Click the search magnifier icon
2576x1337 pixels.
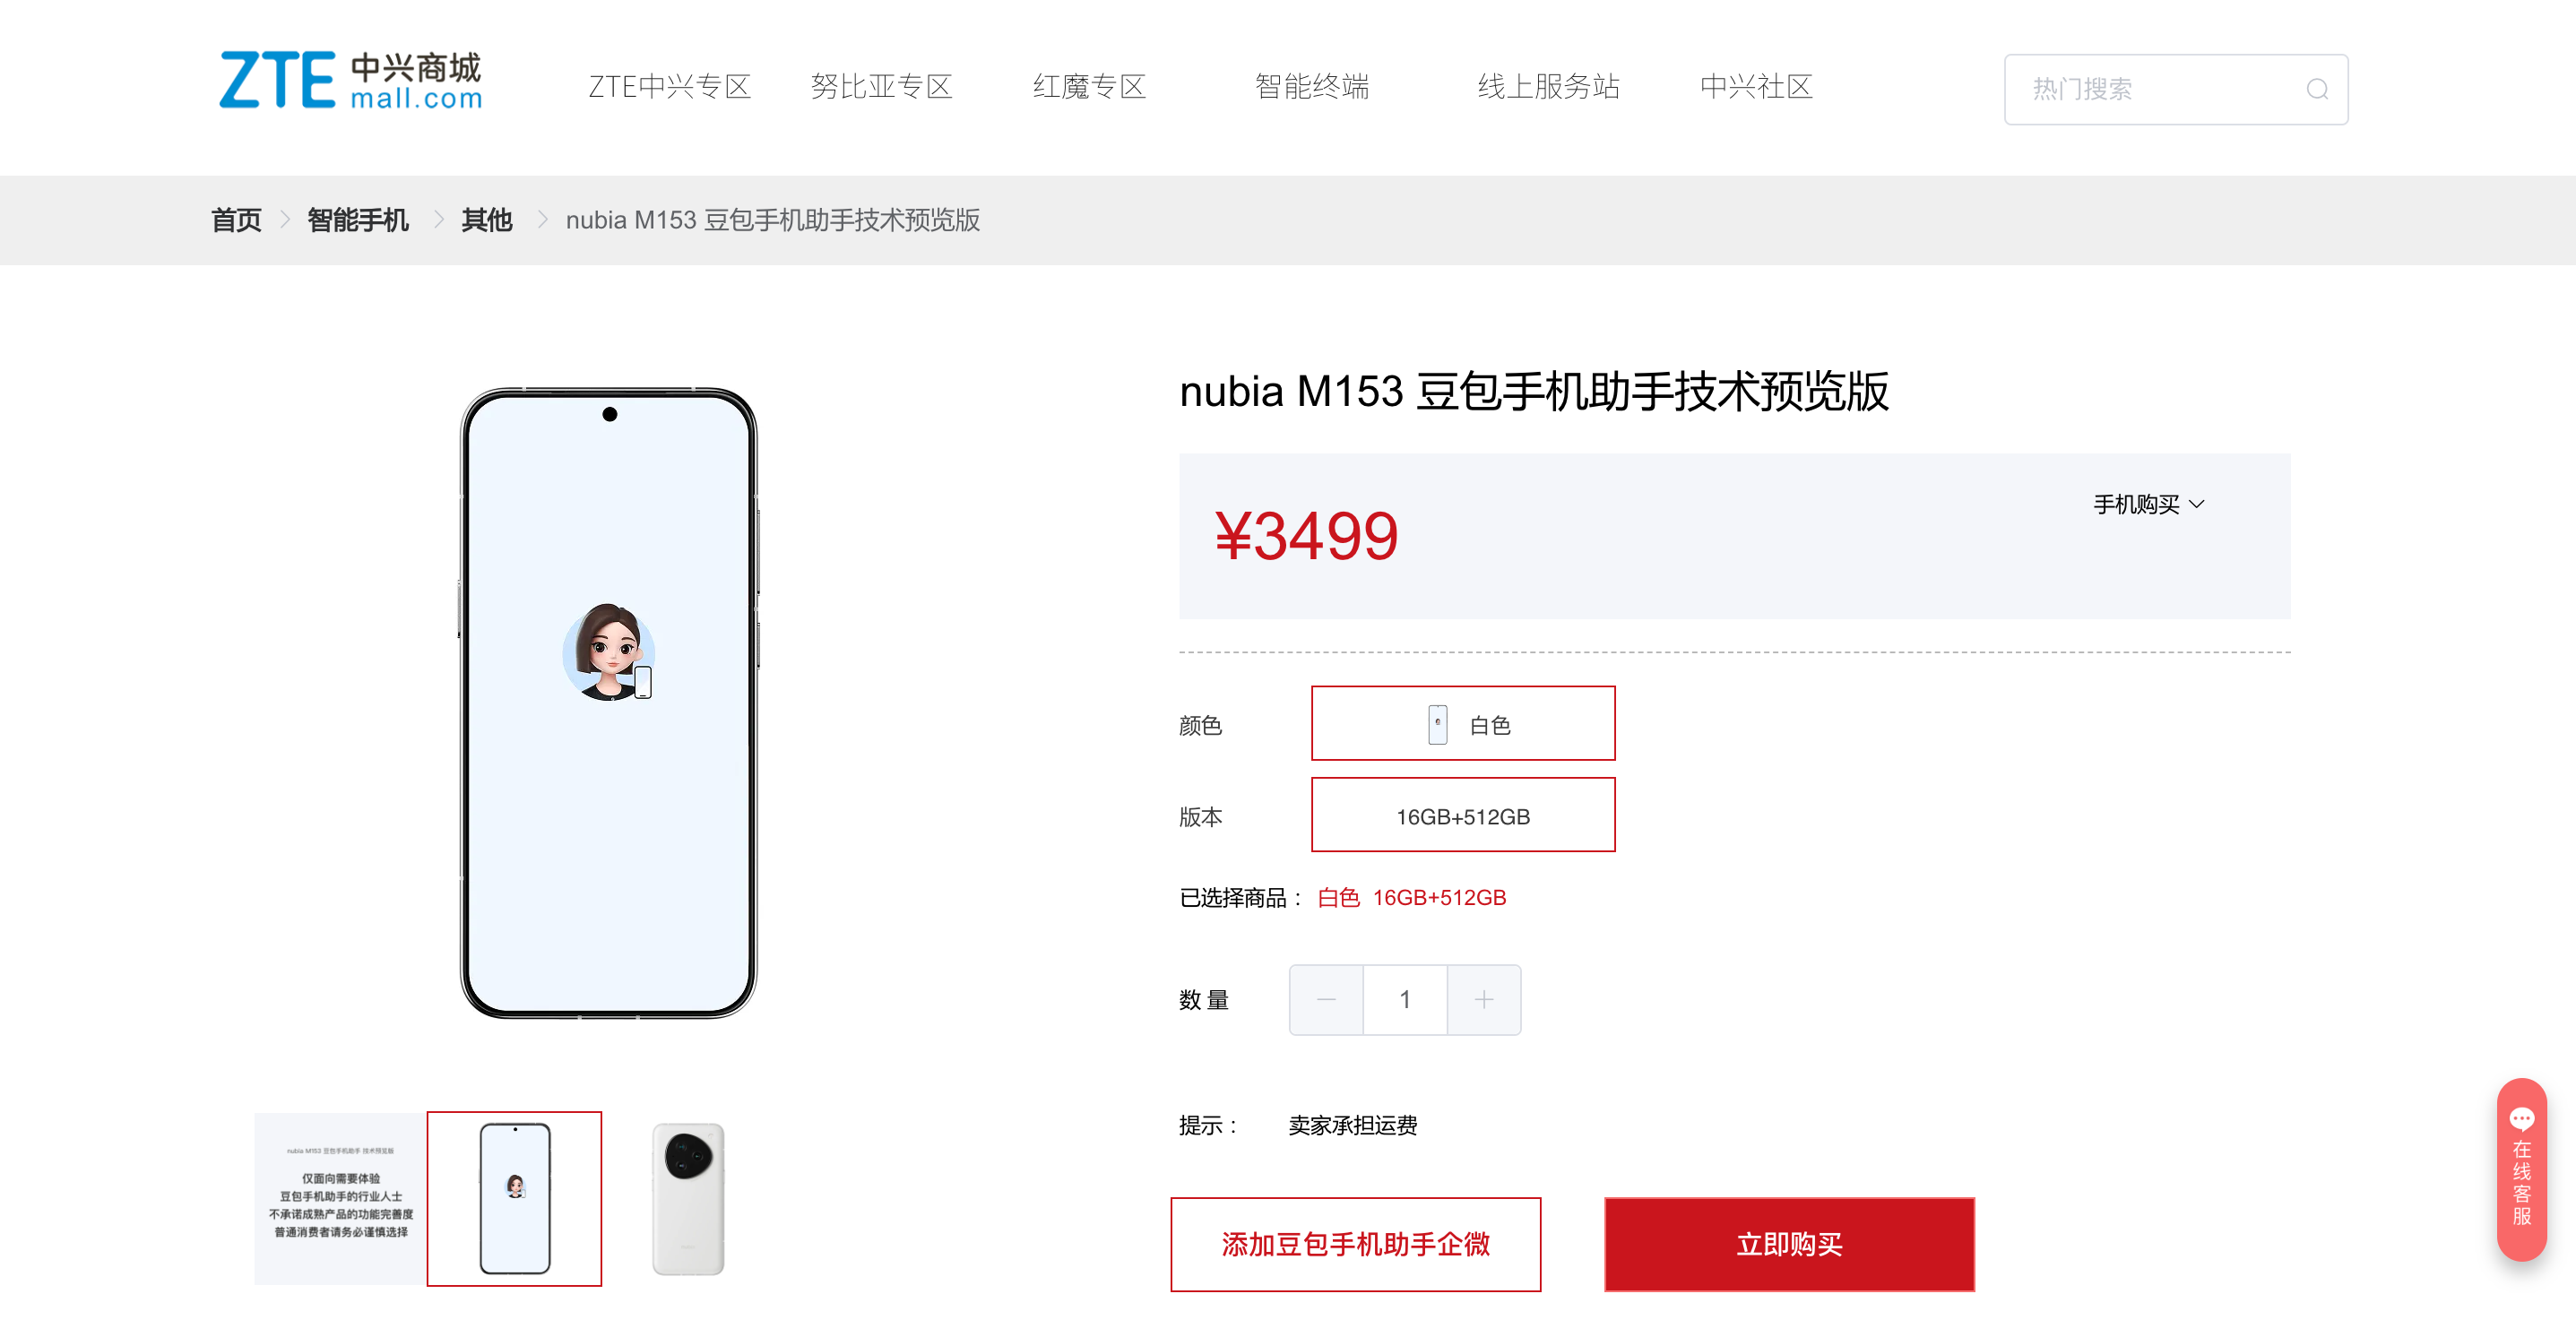tap(2317, 89)
